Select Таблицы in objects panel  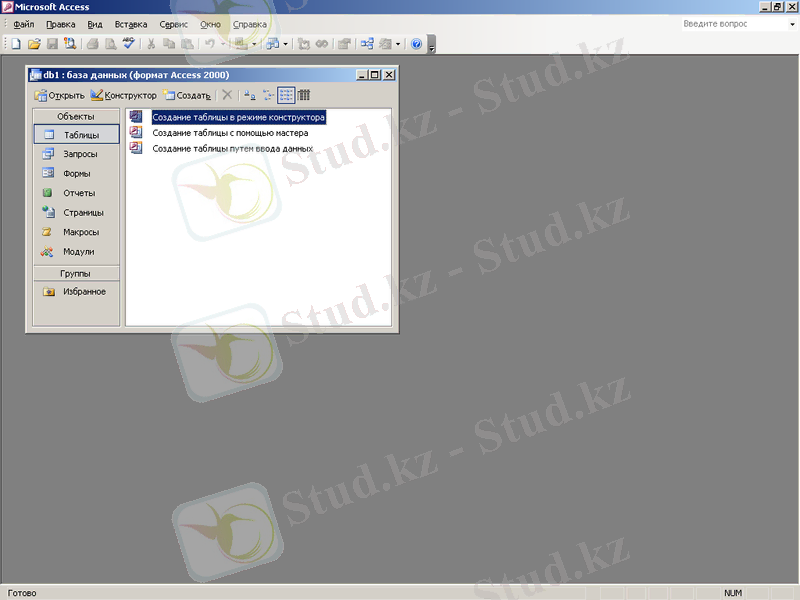(77, 135)
